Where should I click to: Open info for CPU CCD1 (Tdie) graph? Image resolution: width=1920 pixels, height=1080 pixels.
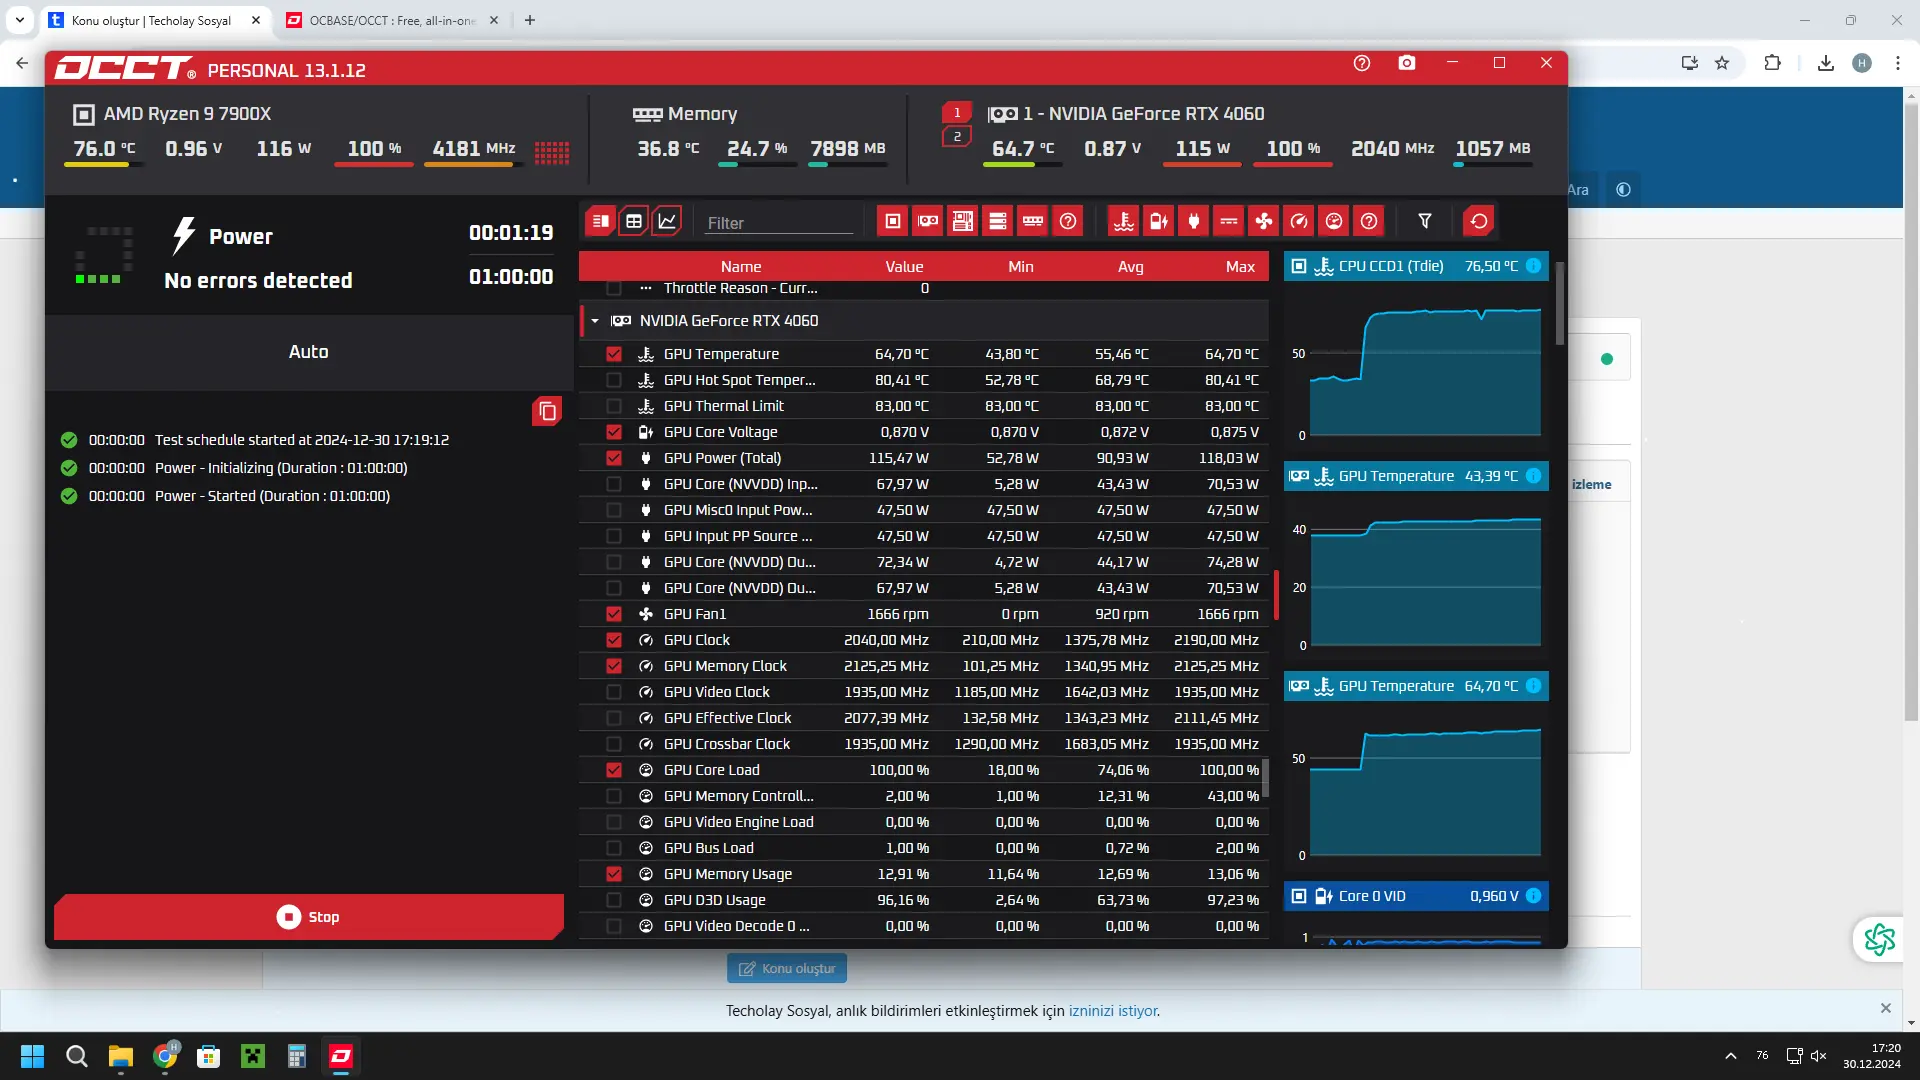(x=1533, y=266)
